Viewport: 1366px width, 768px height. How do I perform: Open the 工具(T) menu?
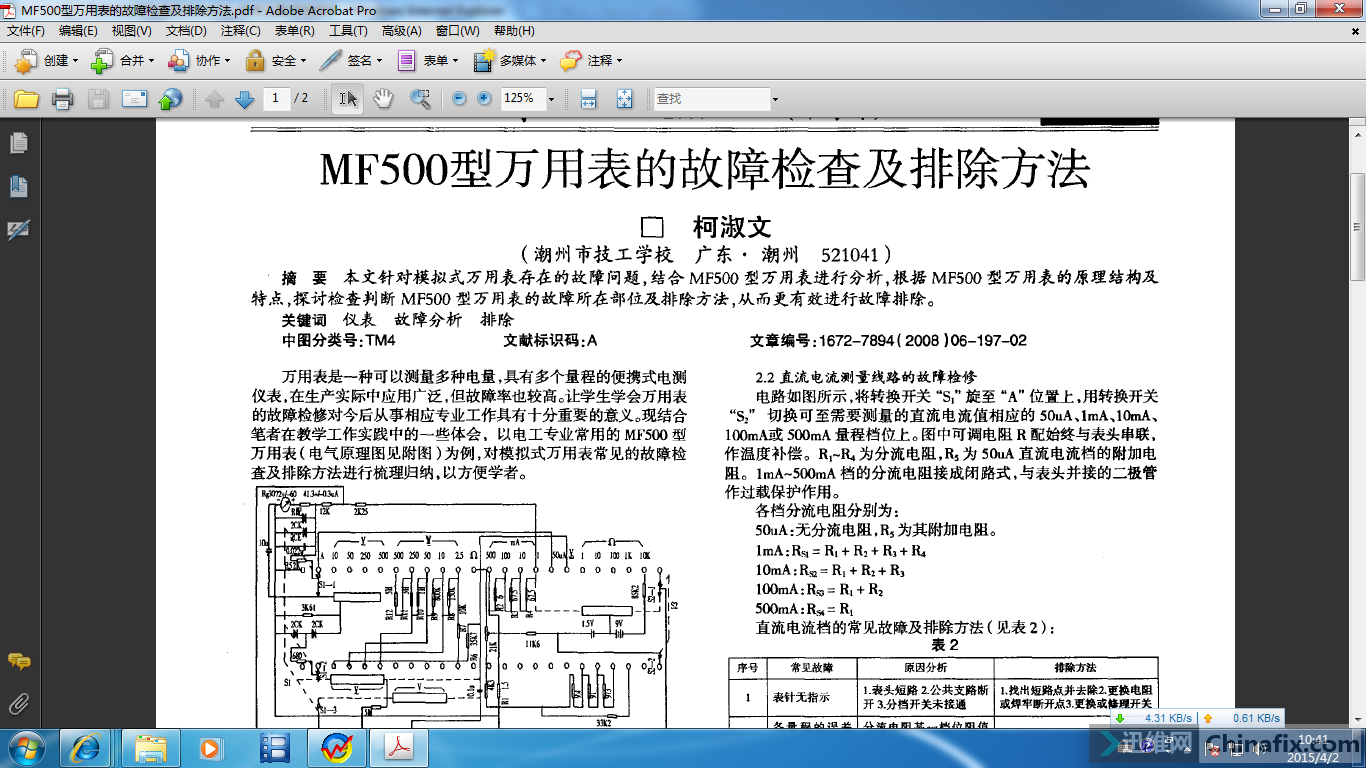tap(348, 31)
